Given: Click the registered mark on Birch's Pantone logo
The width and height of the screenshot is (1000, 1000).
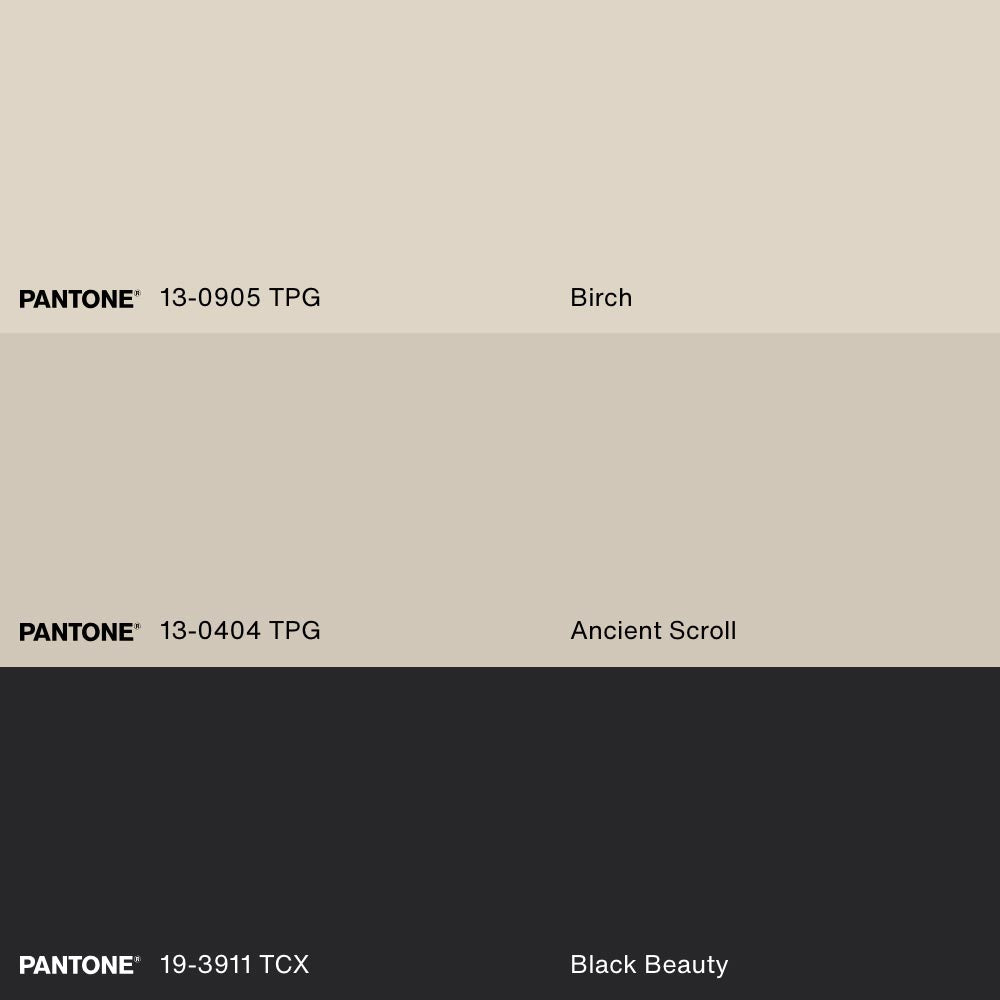Looking at the screenshot, I should [137, 293].
